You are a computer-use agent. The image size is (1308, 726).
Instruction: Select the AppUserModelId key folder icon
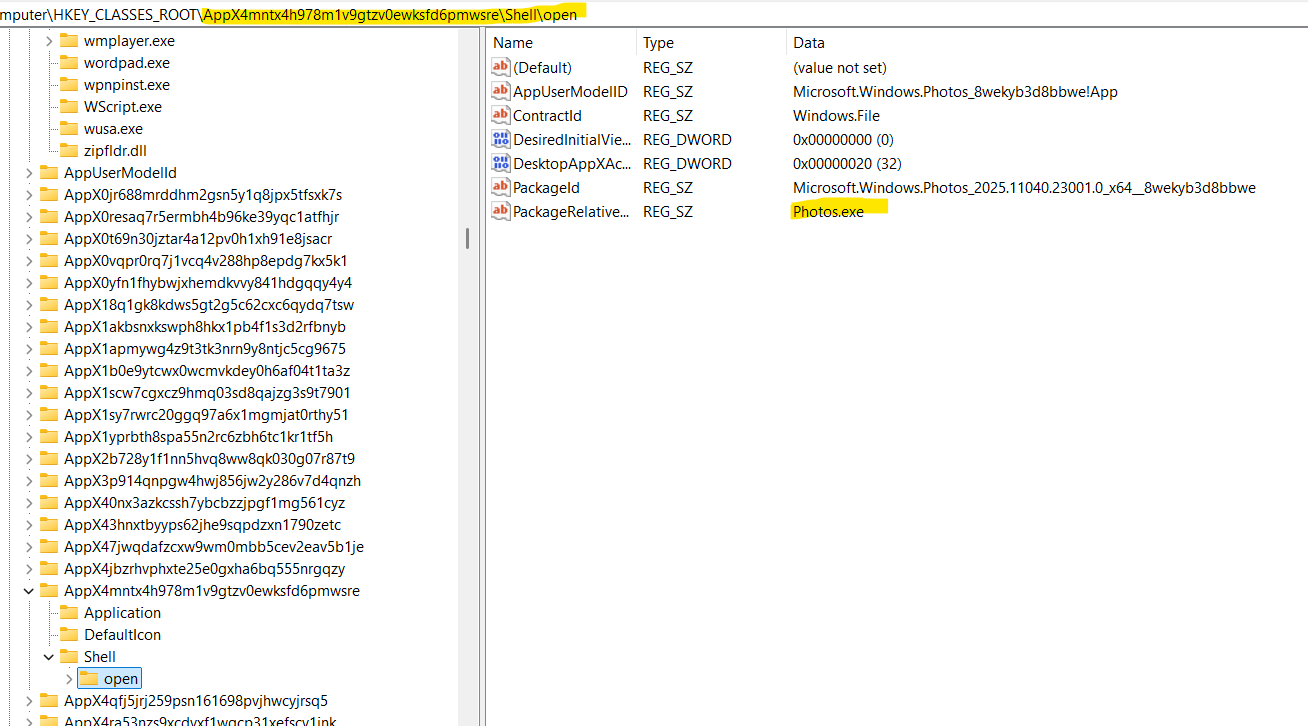[49, 173]
